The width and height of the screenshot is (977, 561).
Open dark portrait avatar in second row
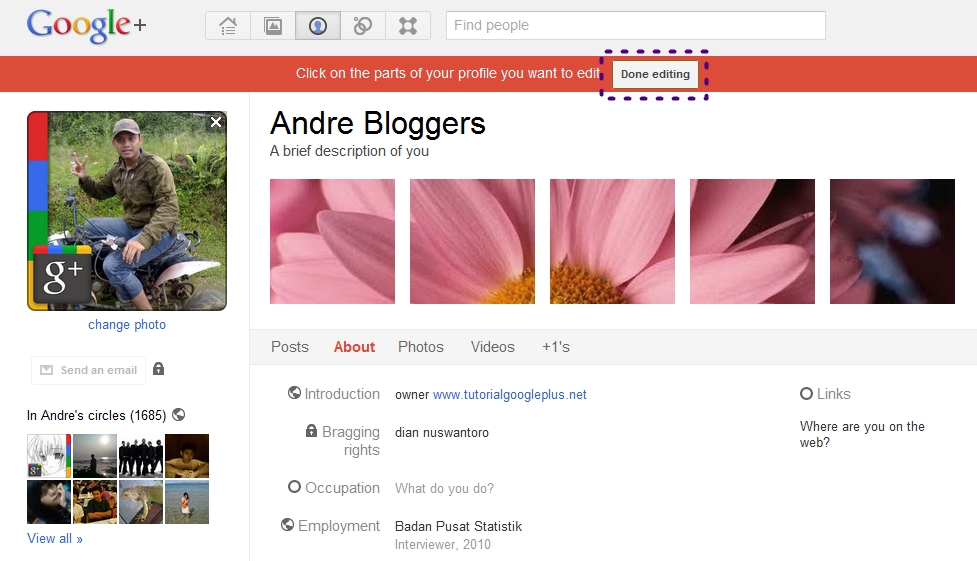click(49, 502)
